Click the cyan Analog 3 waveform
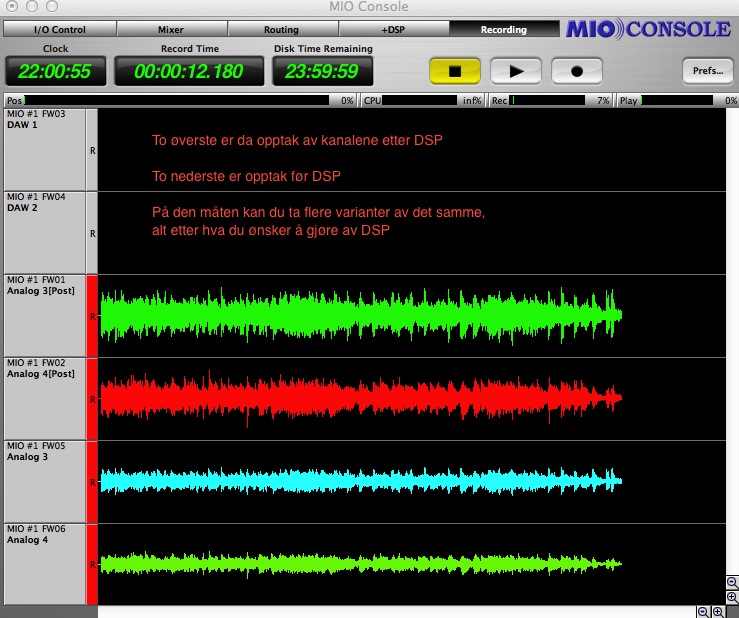This screenshot has width=739, height=618. pyautogui.click(x=361, y=481)
